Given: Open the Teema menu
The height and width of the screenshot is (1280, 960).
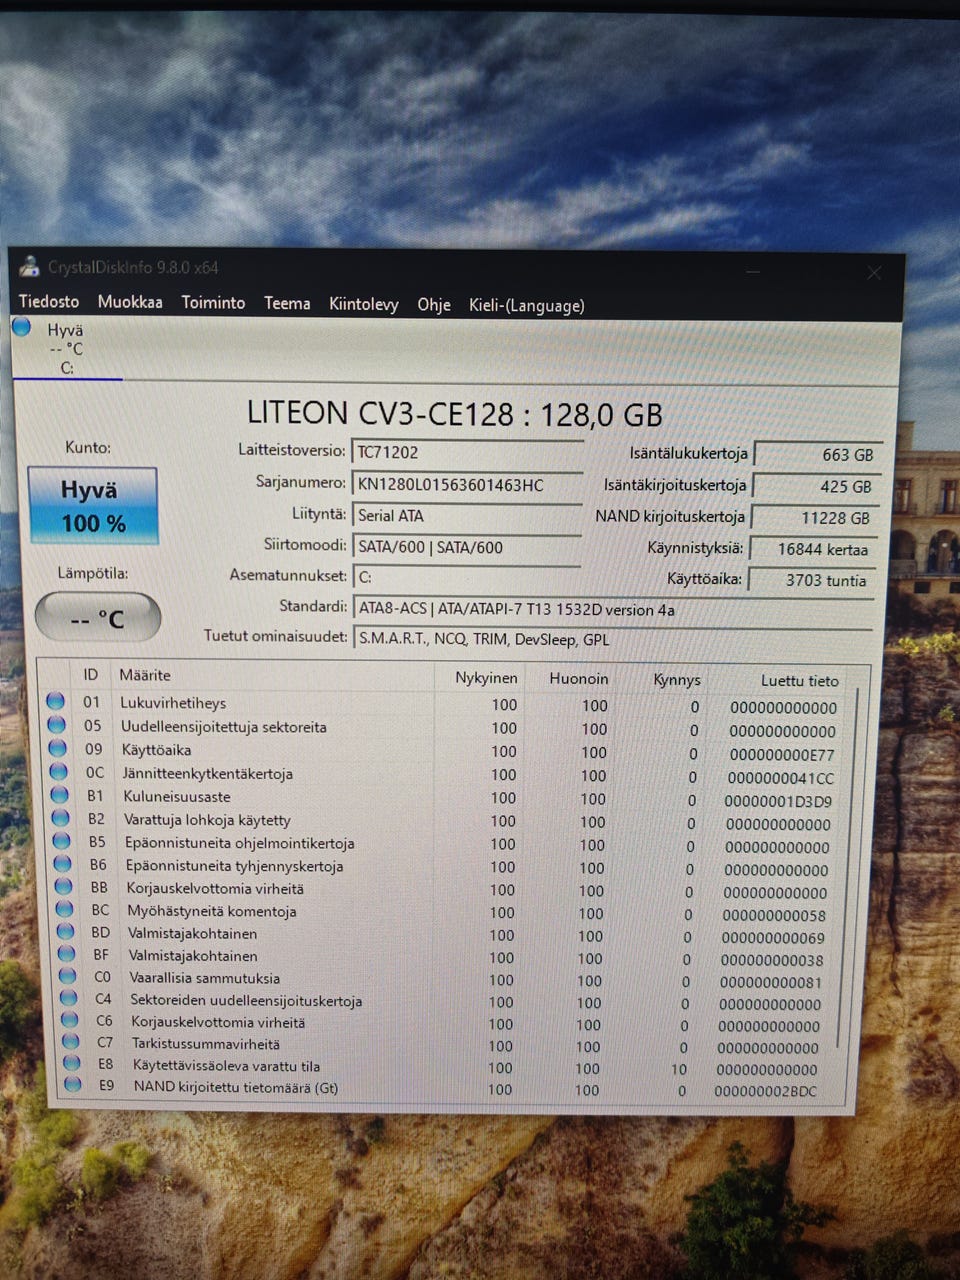Looking at the screenshot, I should pos(287,304).
